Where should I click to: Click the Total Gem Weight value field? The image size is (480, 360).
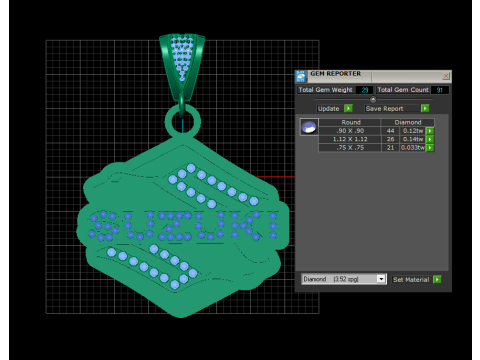pyautogui.click(x=364, y=90)
